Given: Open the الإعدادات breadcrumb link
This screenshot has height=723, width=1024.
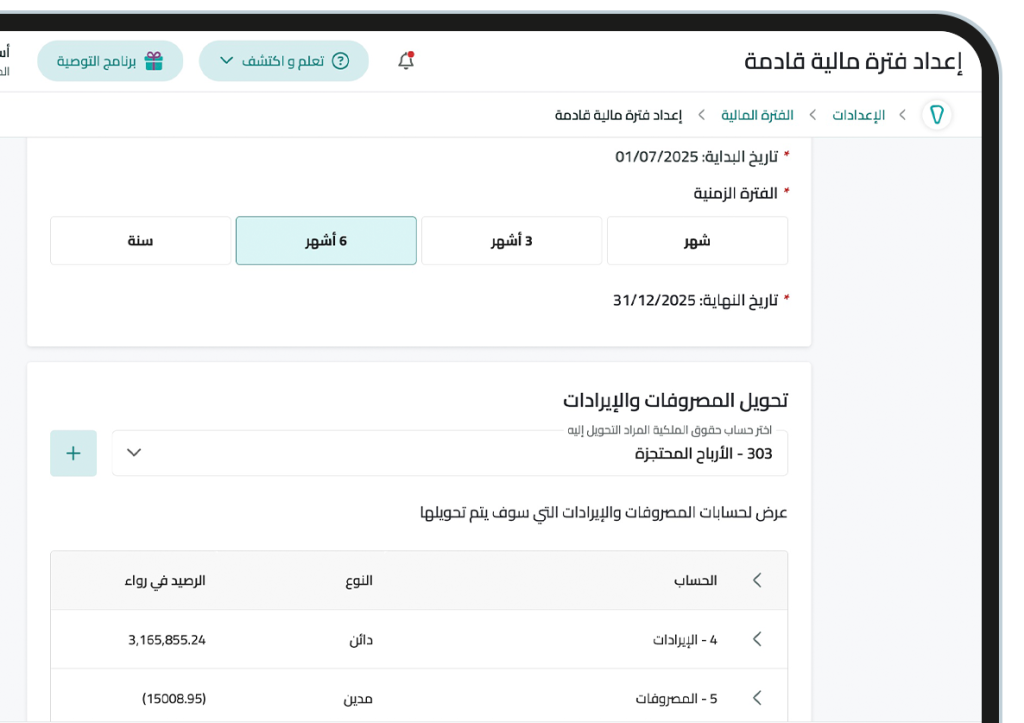Looking at the screenshot, I should pos(858,114).
